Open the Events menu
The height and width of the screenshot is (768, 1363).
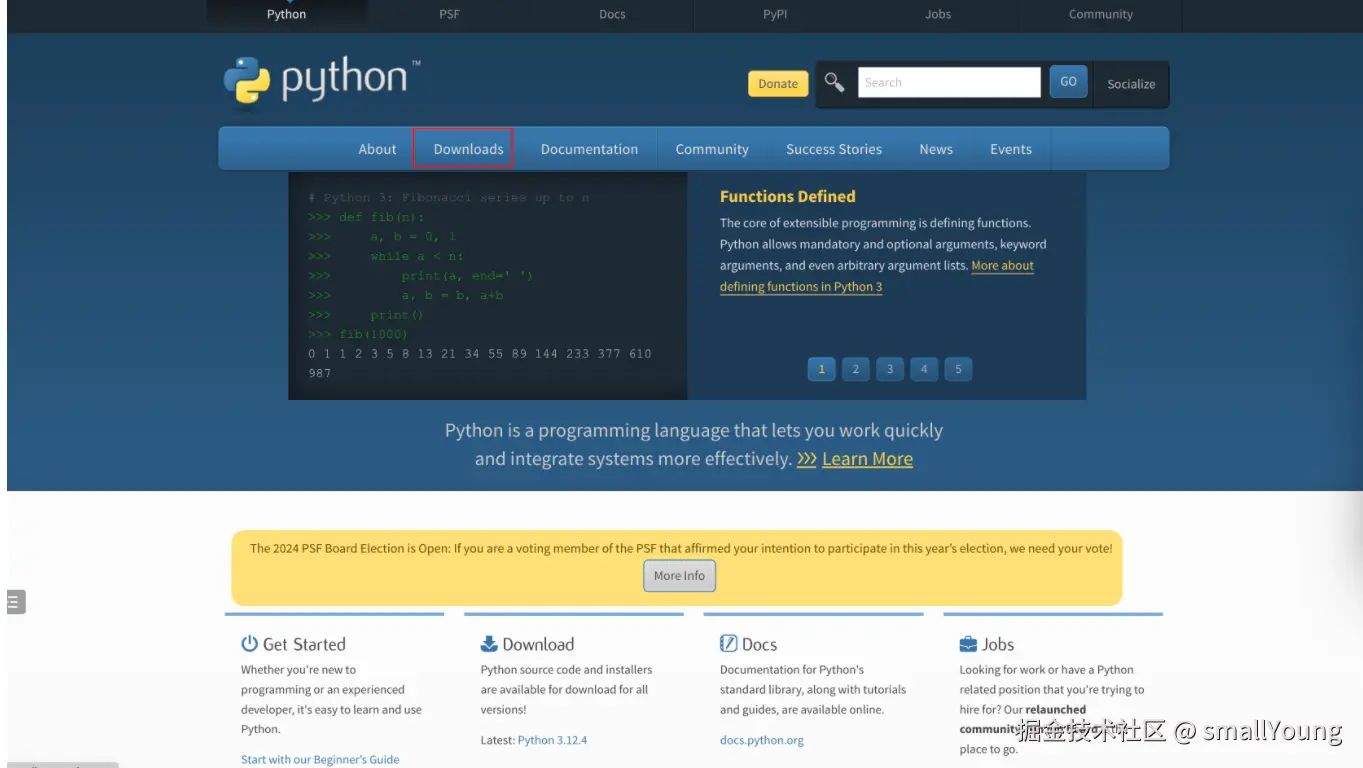click(x=1011, y=149)
